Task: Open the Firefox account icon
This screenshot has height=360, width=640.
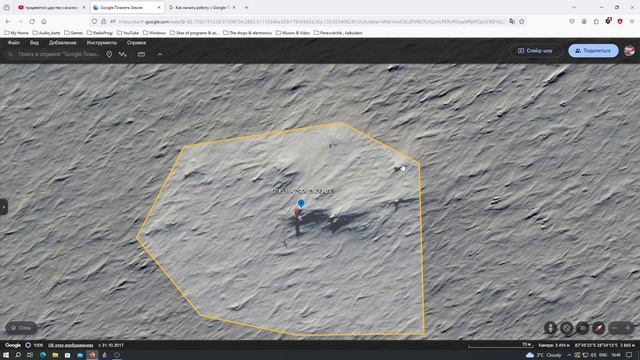Action: (584, 21)
